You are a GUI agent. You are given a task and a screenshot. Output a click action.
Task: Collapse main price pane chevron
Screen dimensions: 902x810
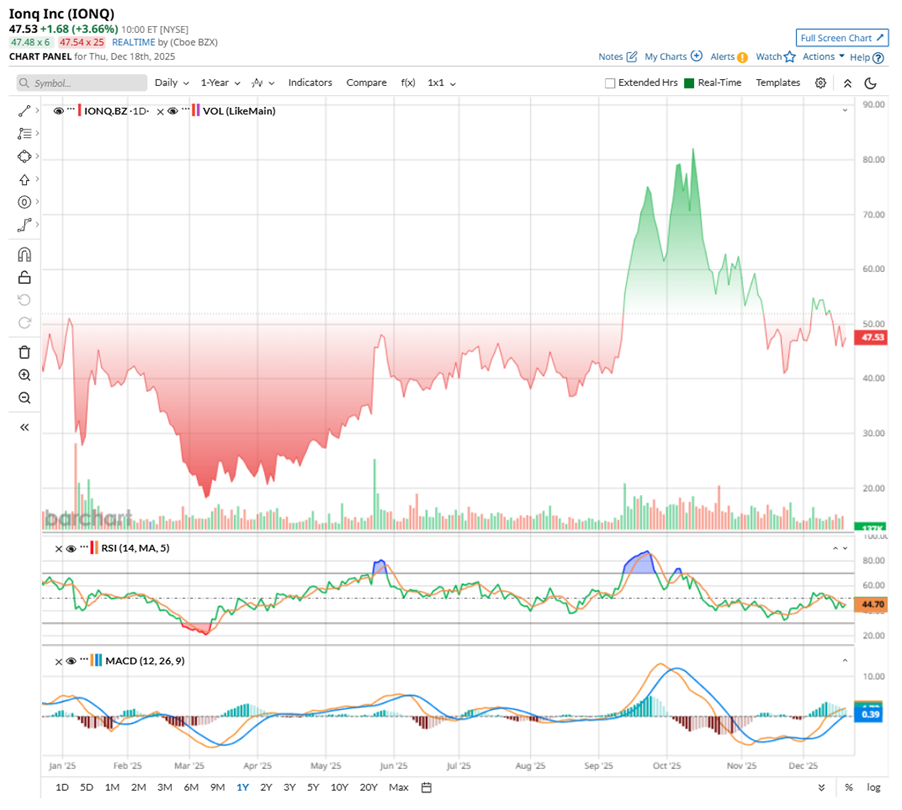(x=844, y=110)
